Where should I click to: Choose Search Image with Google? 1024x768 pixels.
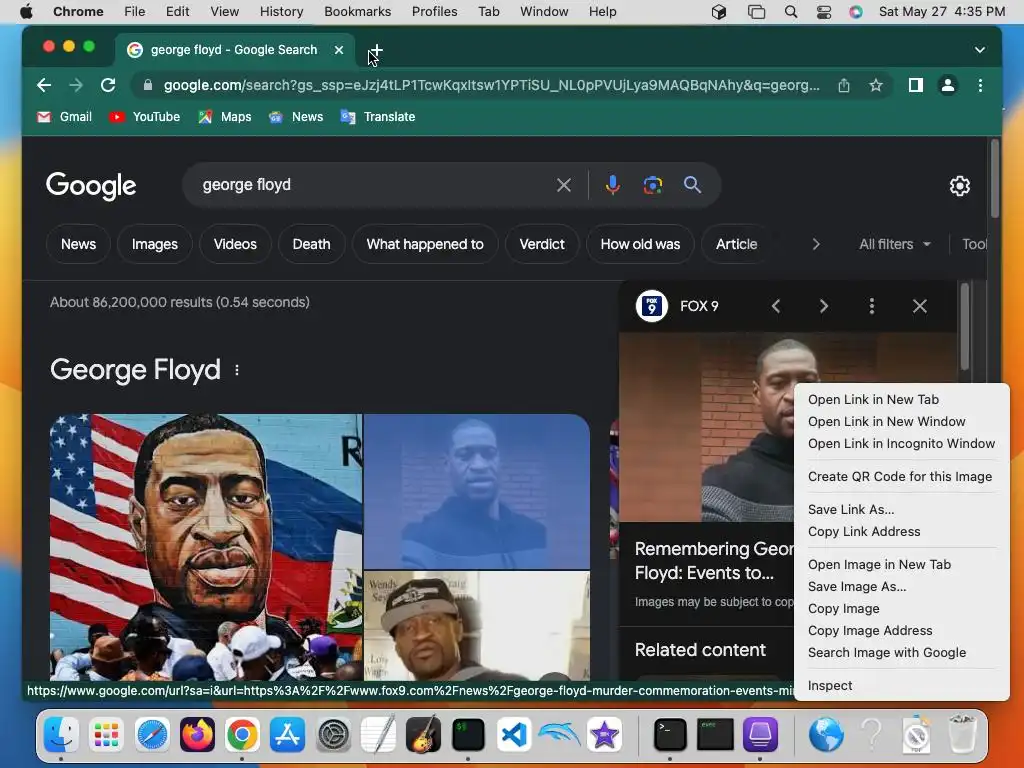coord(887,653)
